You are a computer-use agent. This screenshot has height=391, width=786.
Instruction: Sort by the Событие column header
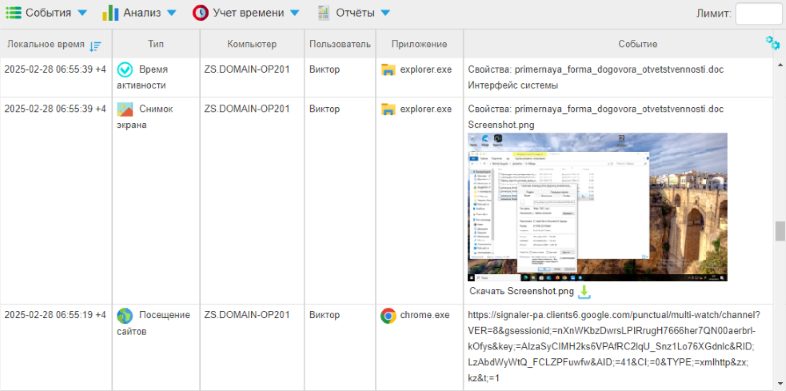pyautogui.click(x=638, y=44)
